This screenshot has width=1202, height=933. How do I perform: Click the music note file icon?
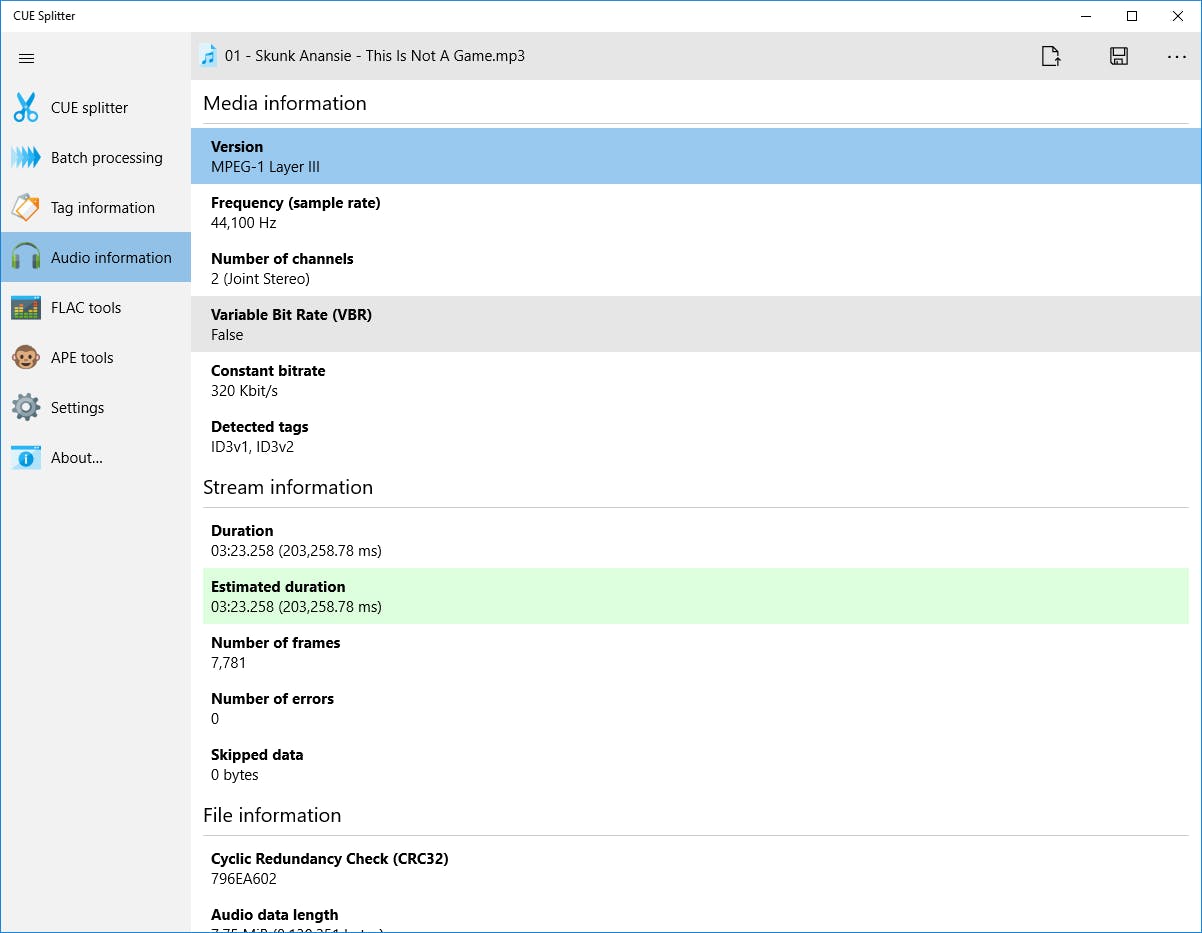(x=208, y=56)
